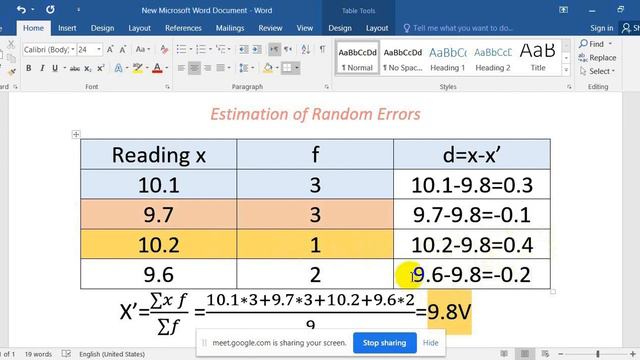Decrease font size with Shrink Font icon
640x360 pixels.
(x=123, y=49)
